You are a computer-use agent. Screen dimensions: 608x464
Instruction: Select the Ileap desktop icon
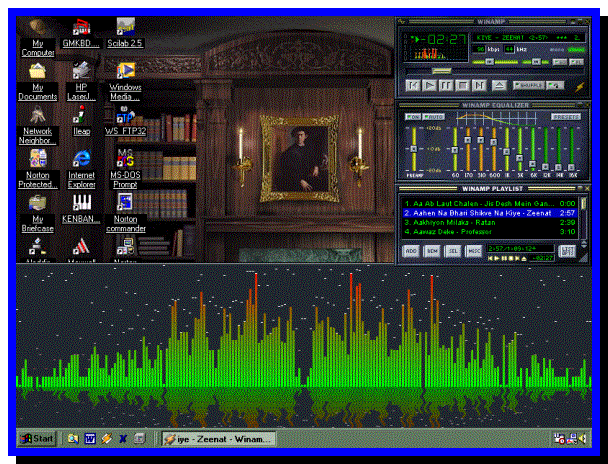pyautogui.click(x=81, y=121)
